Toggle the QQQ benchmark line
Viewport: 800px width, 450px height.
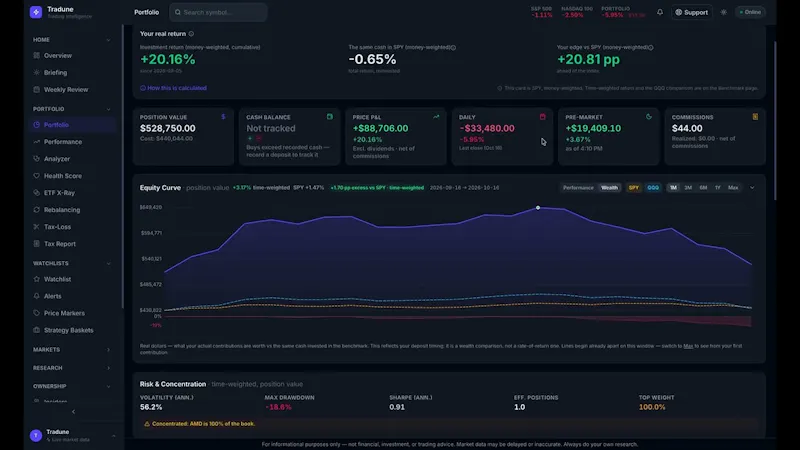point(653,188)
